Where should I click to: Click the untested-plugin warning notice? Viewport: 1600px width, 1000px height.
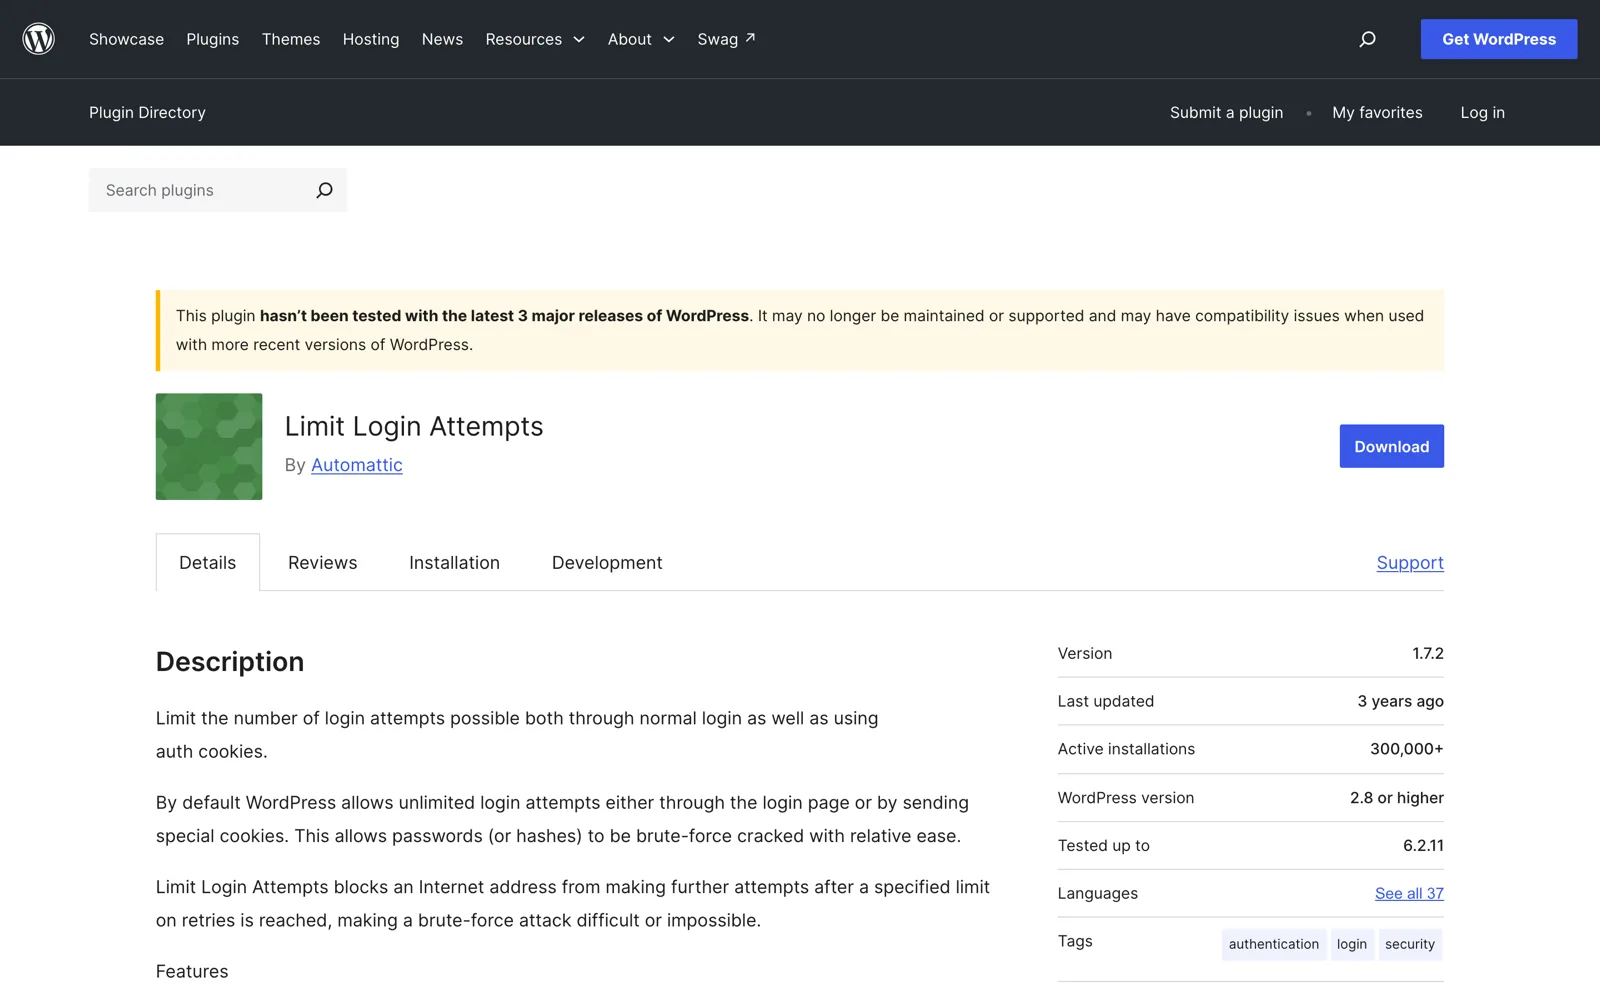pos(800,330)
